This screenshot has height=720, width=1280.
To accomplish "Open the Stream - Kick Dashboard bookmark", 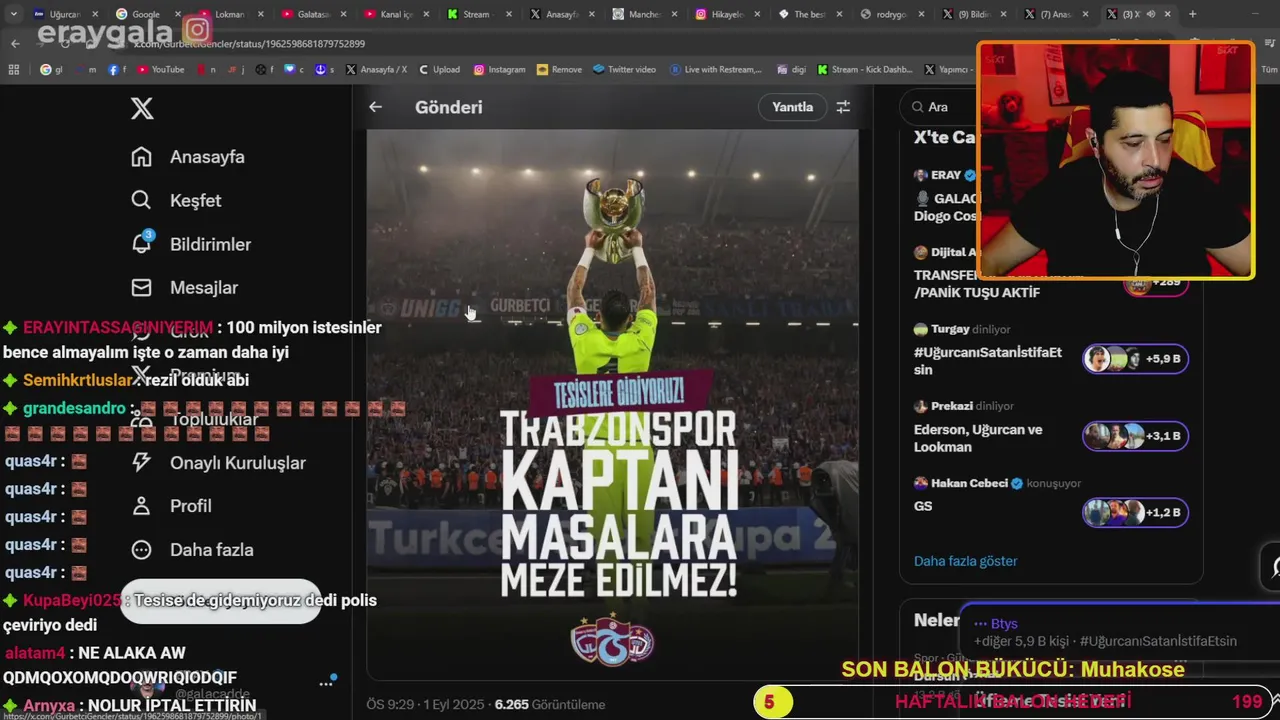I will coord(865,69).
